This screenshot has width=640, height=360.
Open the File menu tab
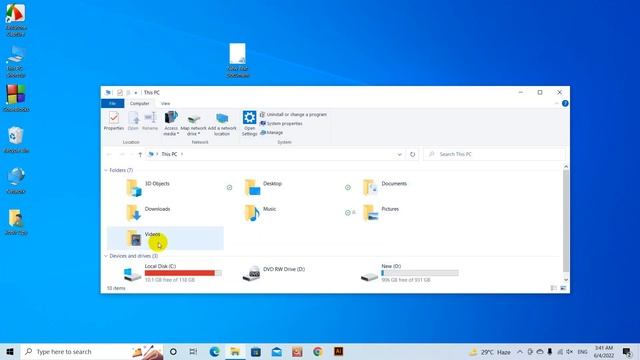tap(113, 104)
